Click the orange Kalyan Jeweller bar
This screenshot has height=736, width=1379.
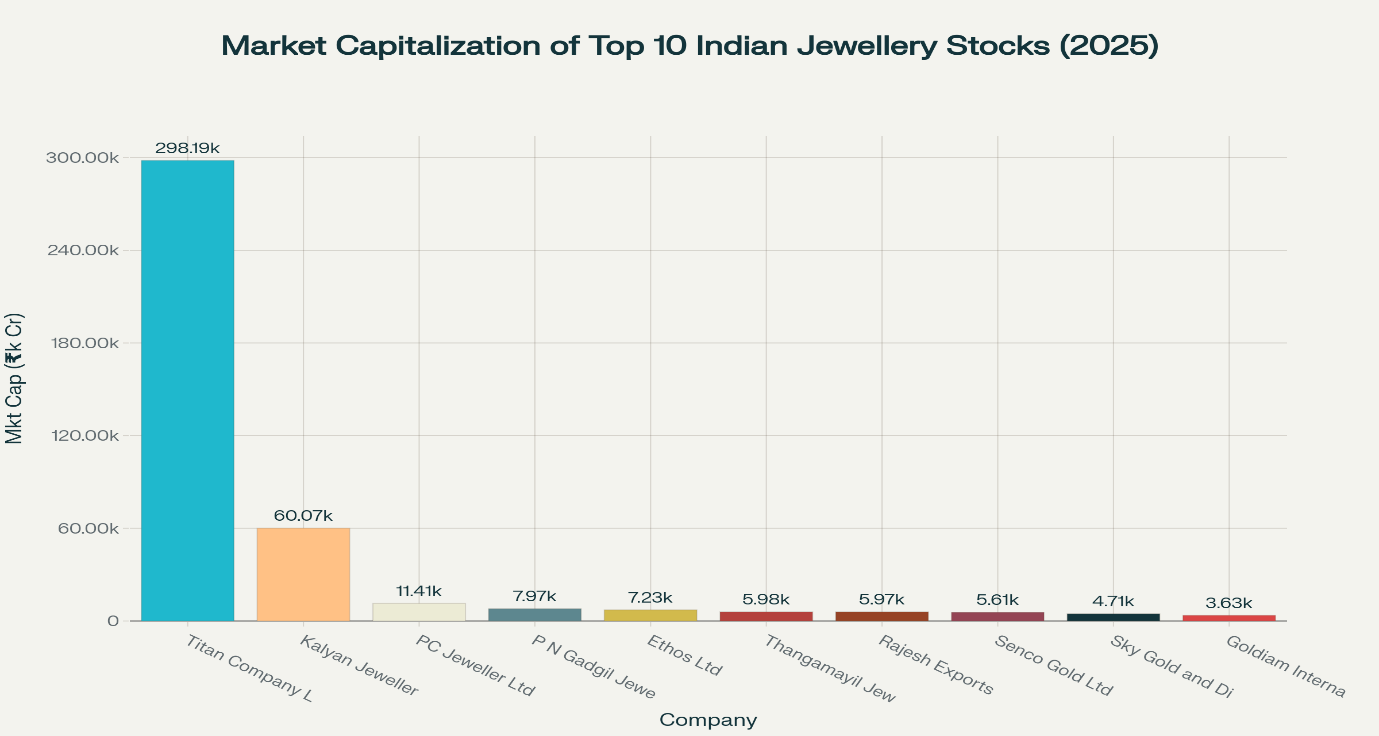(x=303, y=574)
